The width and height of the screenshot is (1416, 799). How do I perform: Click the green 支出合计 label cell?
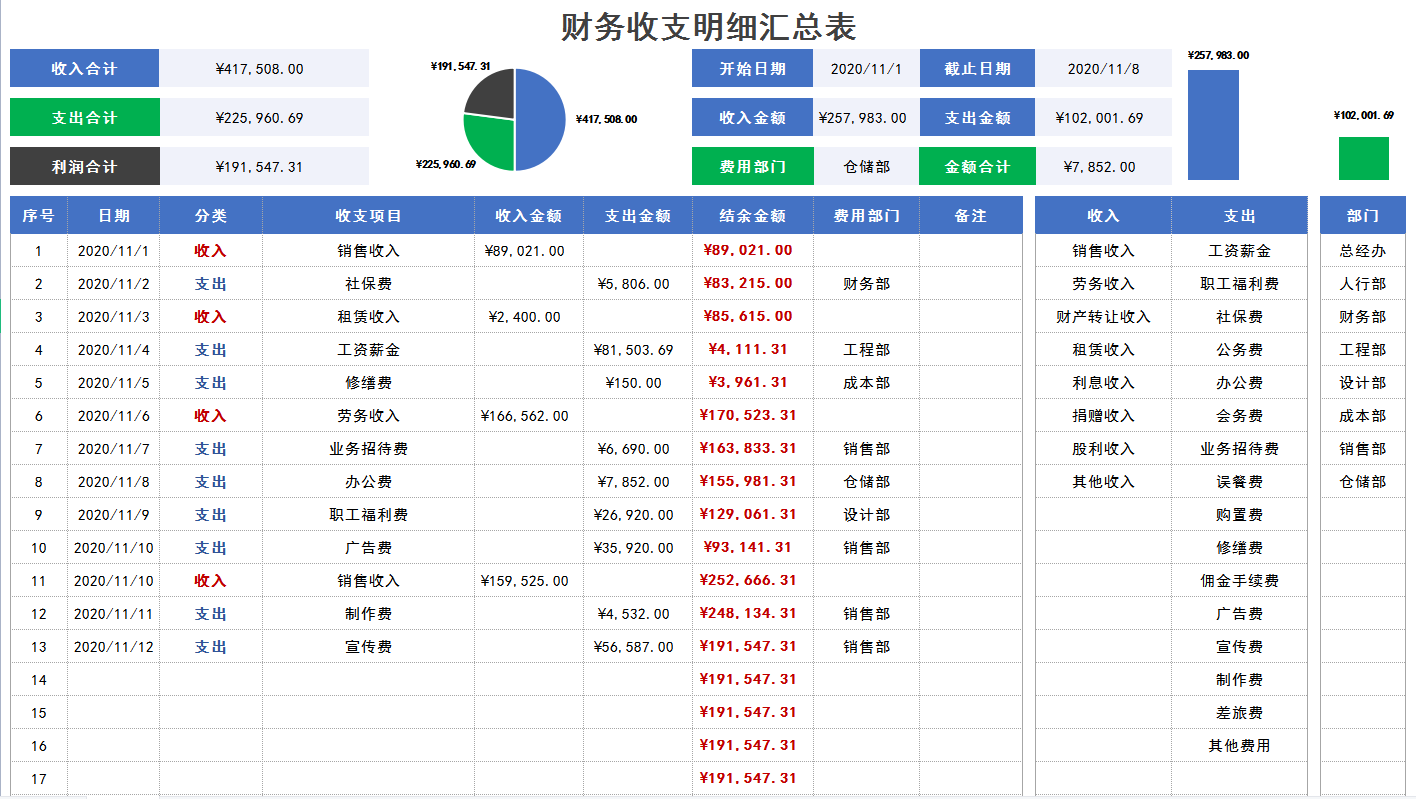click(x=84, y=117)
